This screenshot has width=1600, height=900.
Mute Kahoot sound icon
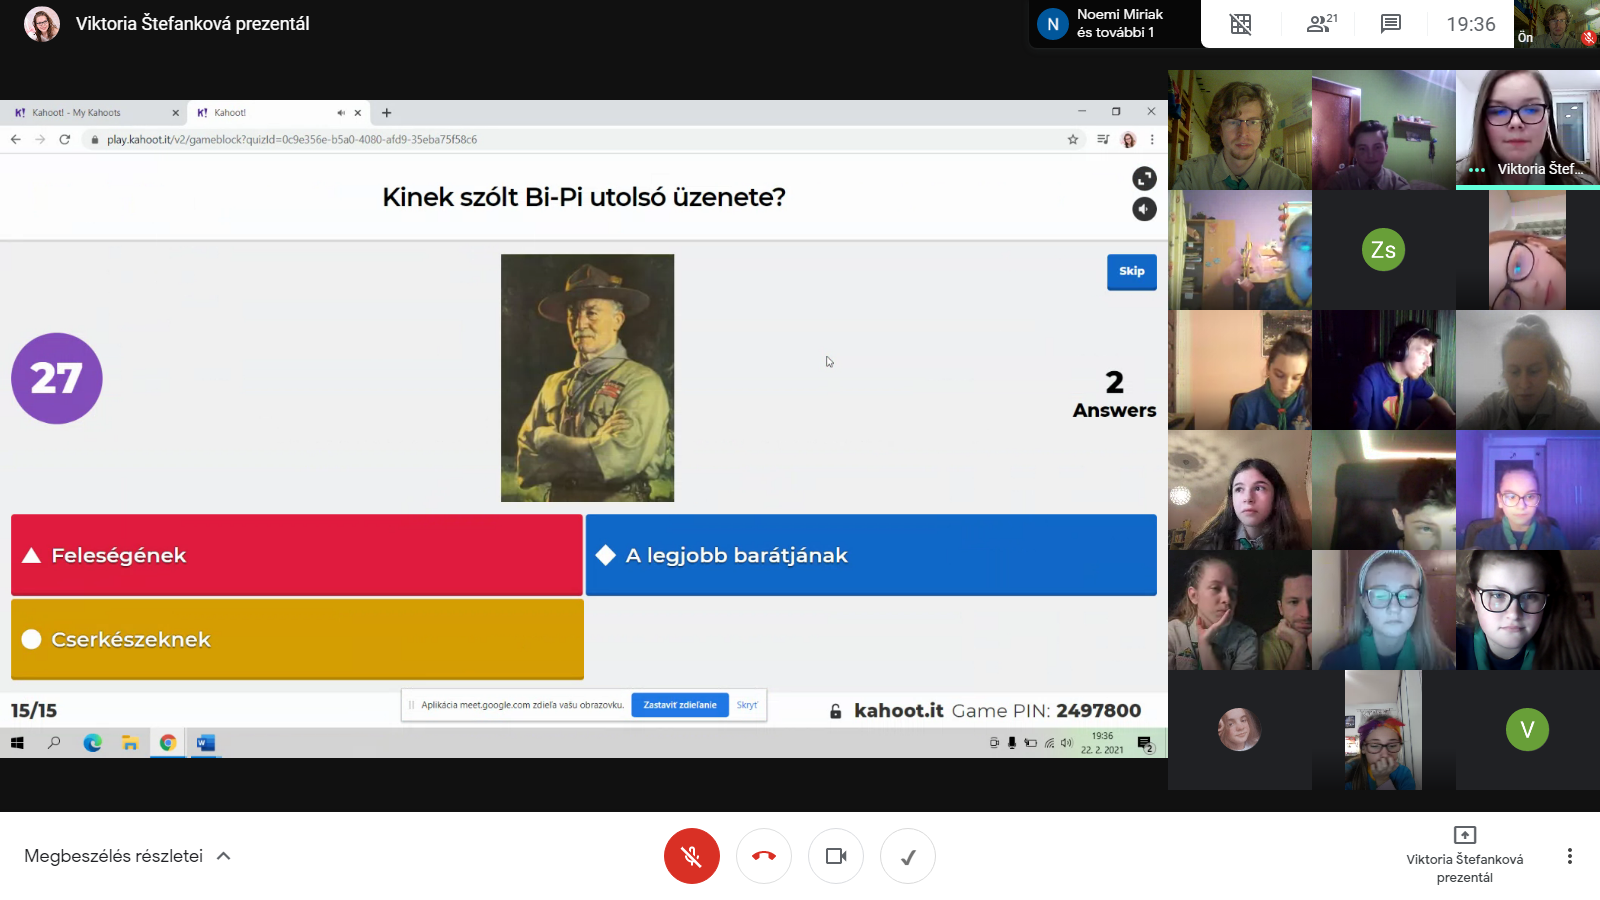point(1144,209)
